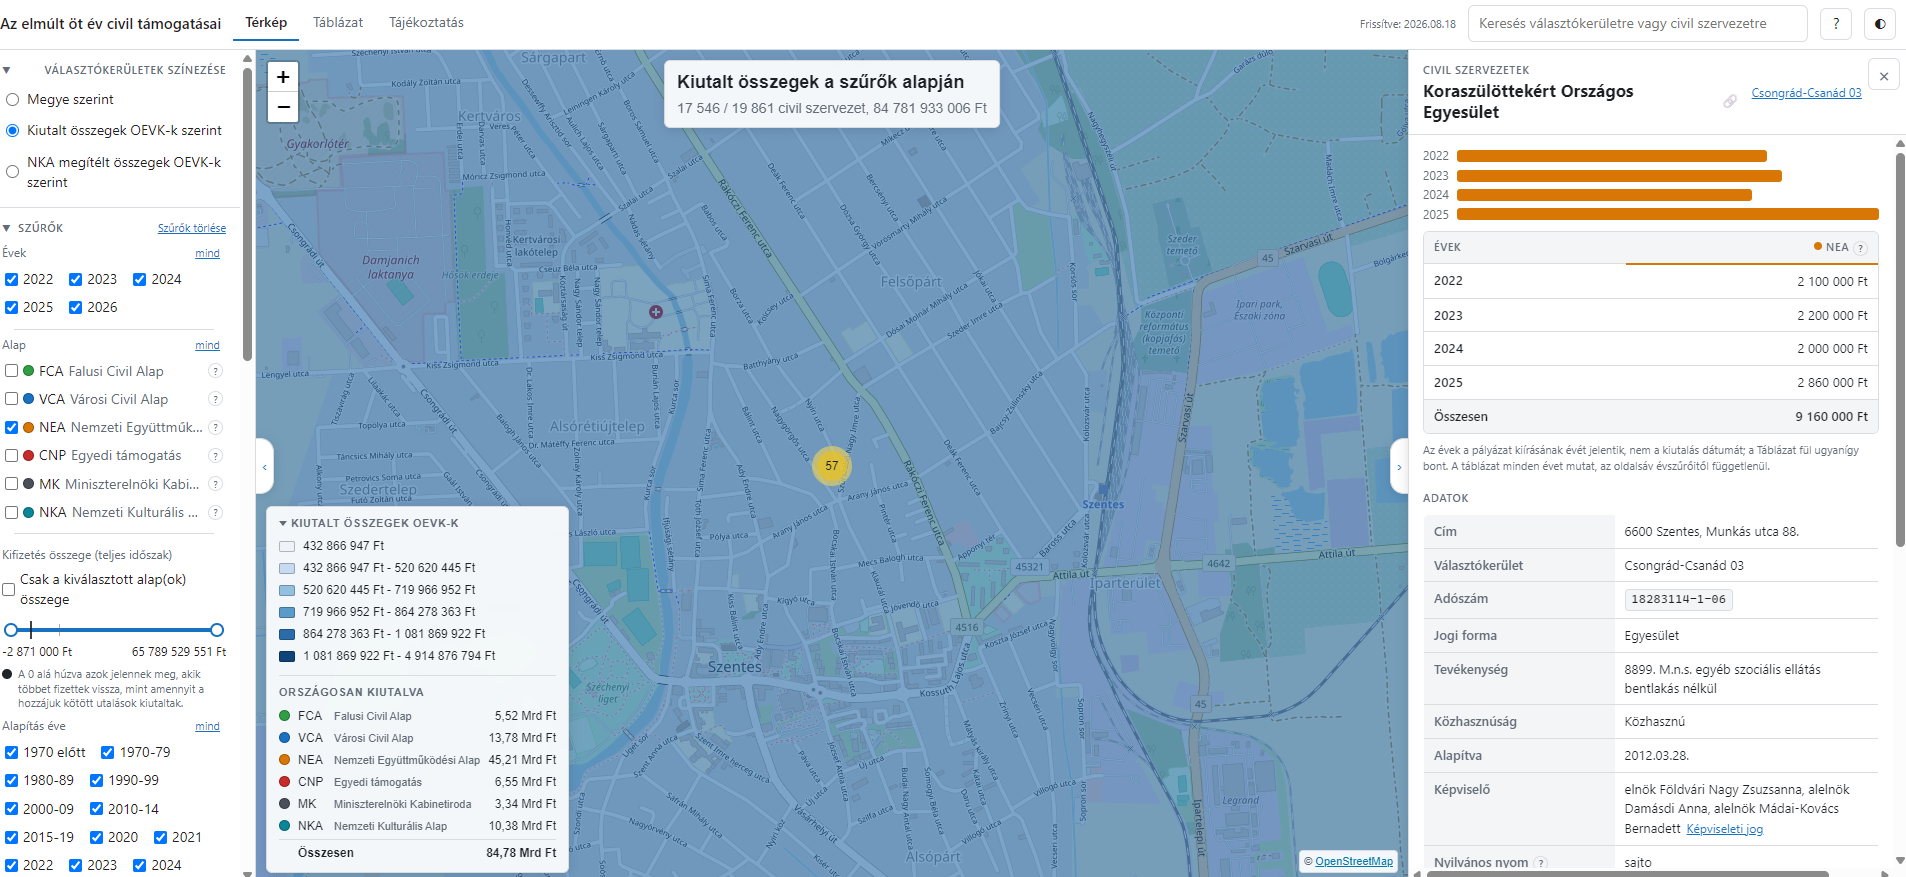
Task: Click the 2023 row amount 2 200 000 Ft
Action: [x=1832, y=316]
